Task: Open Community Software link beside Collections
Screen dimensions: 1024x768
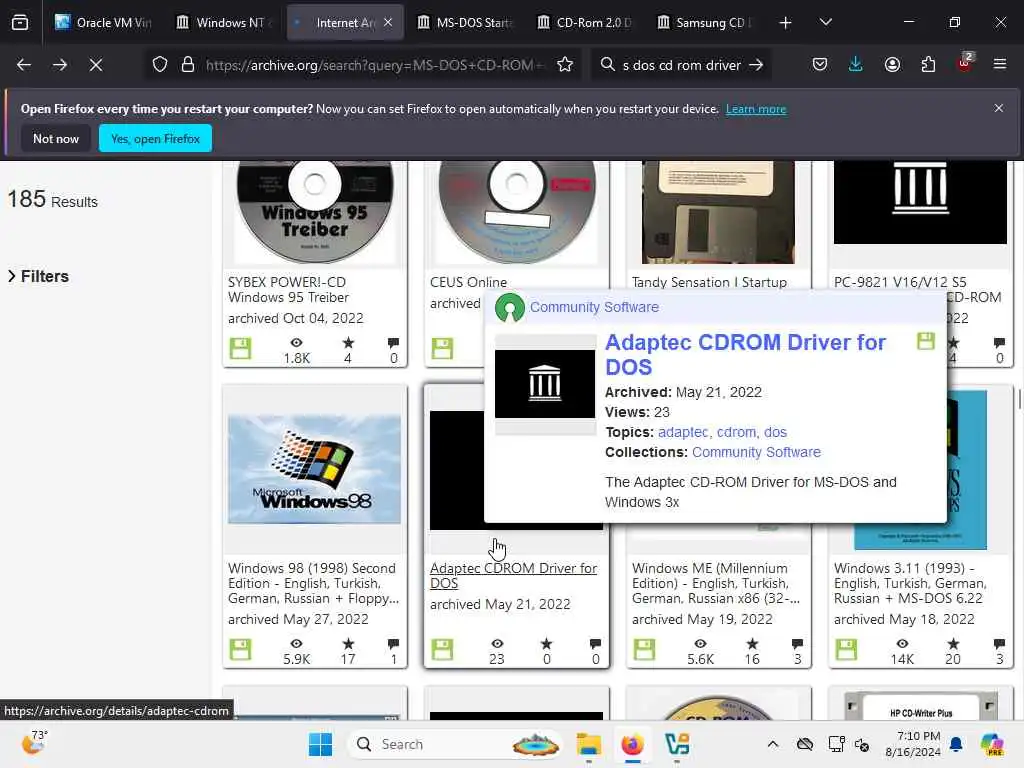Action: pyautogui.click(x=756, y=452)
